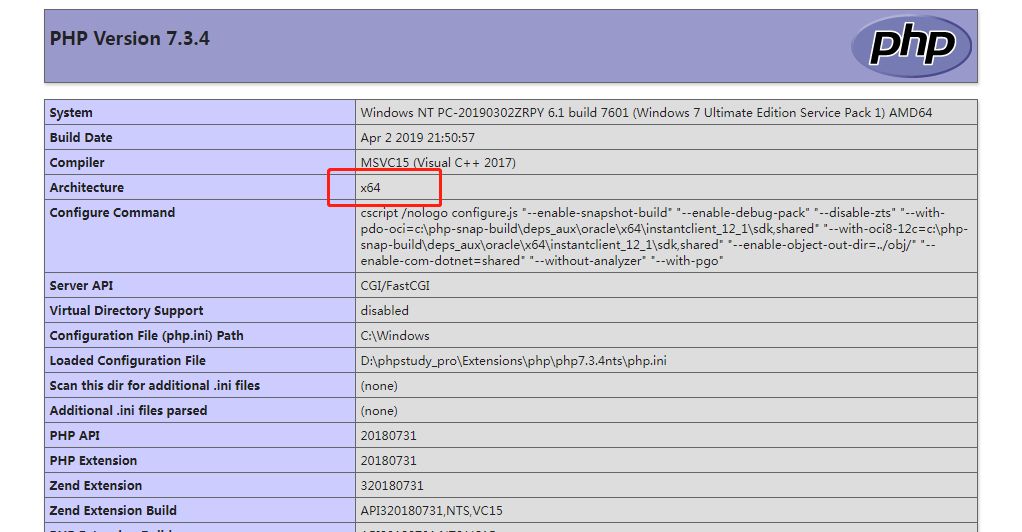
Task: Select the MSVC15 Visual C++ 2017 value
Action: [438, 163]
